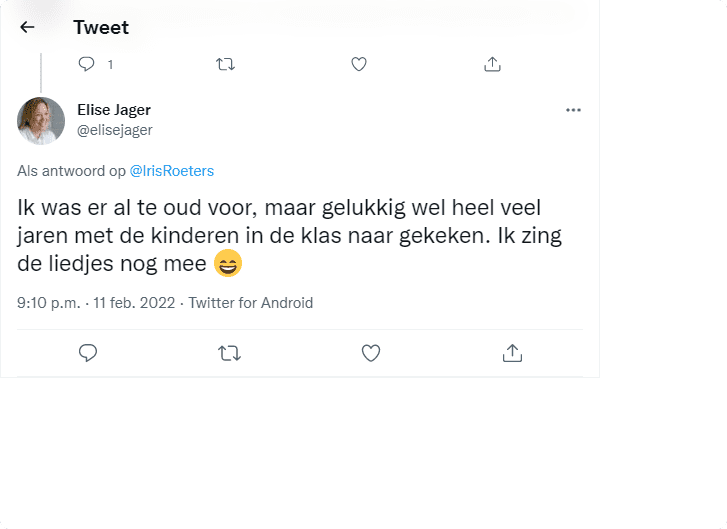
Task: Click the Elise Jager display name
Action: [x=114, y=110]
